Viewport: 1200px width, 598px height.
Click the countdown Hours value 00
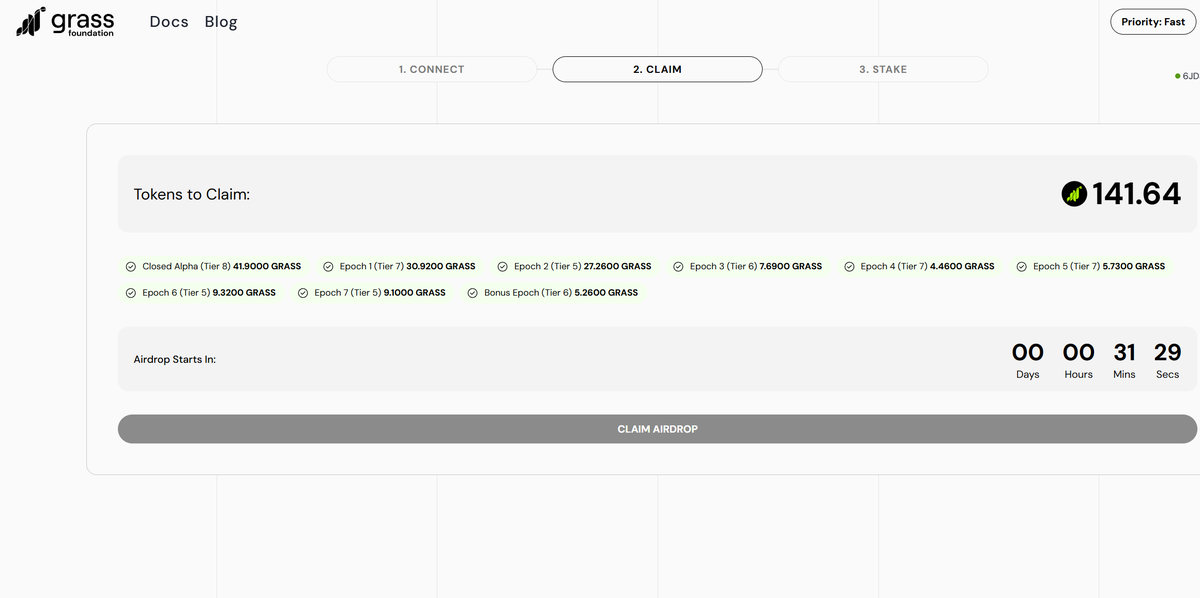point(1079,352)
